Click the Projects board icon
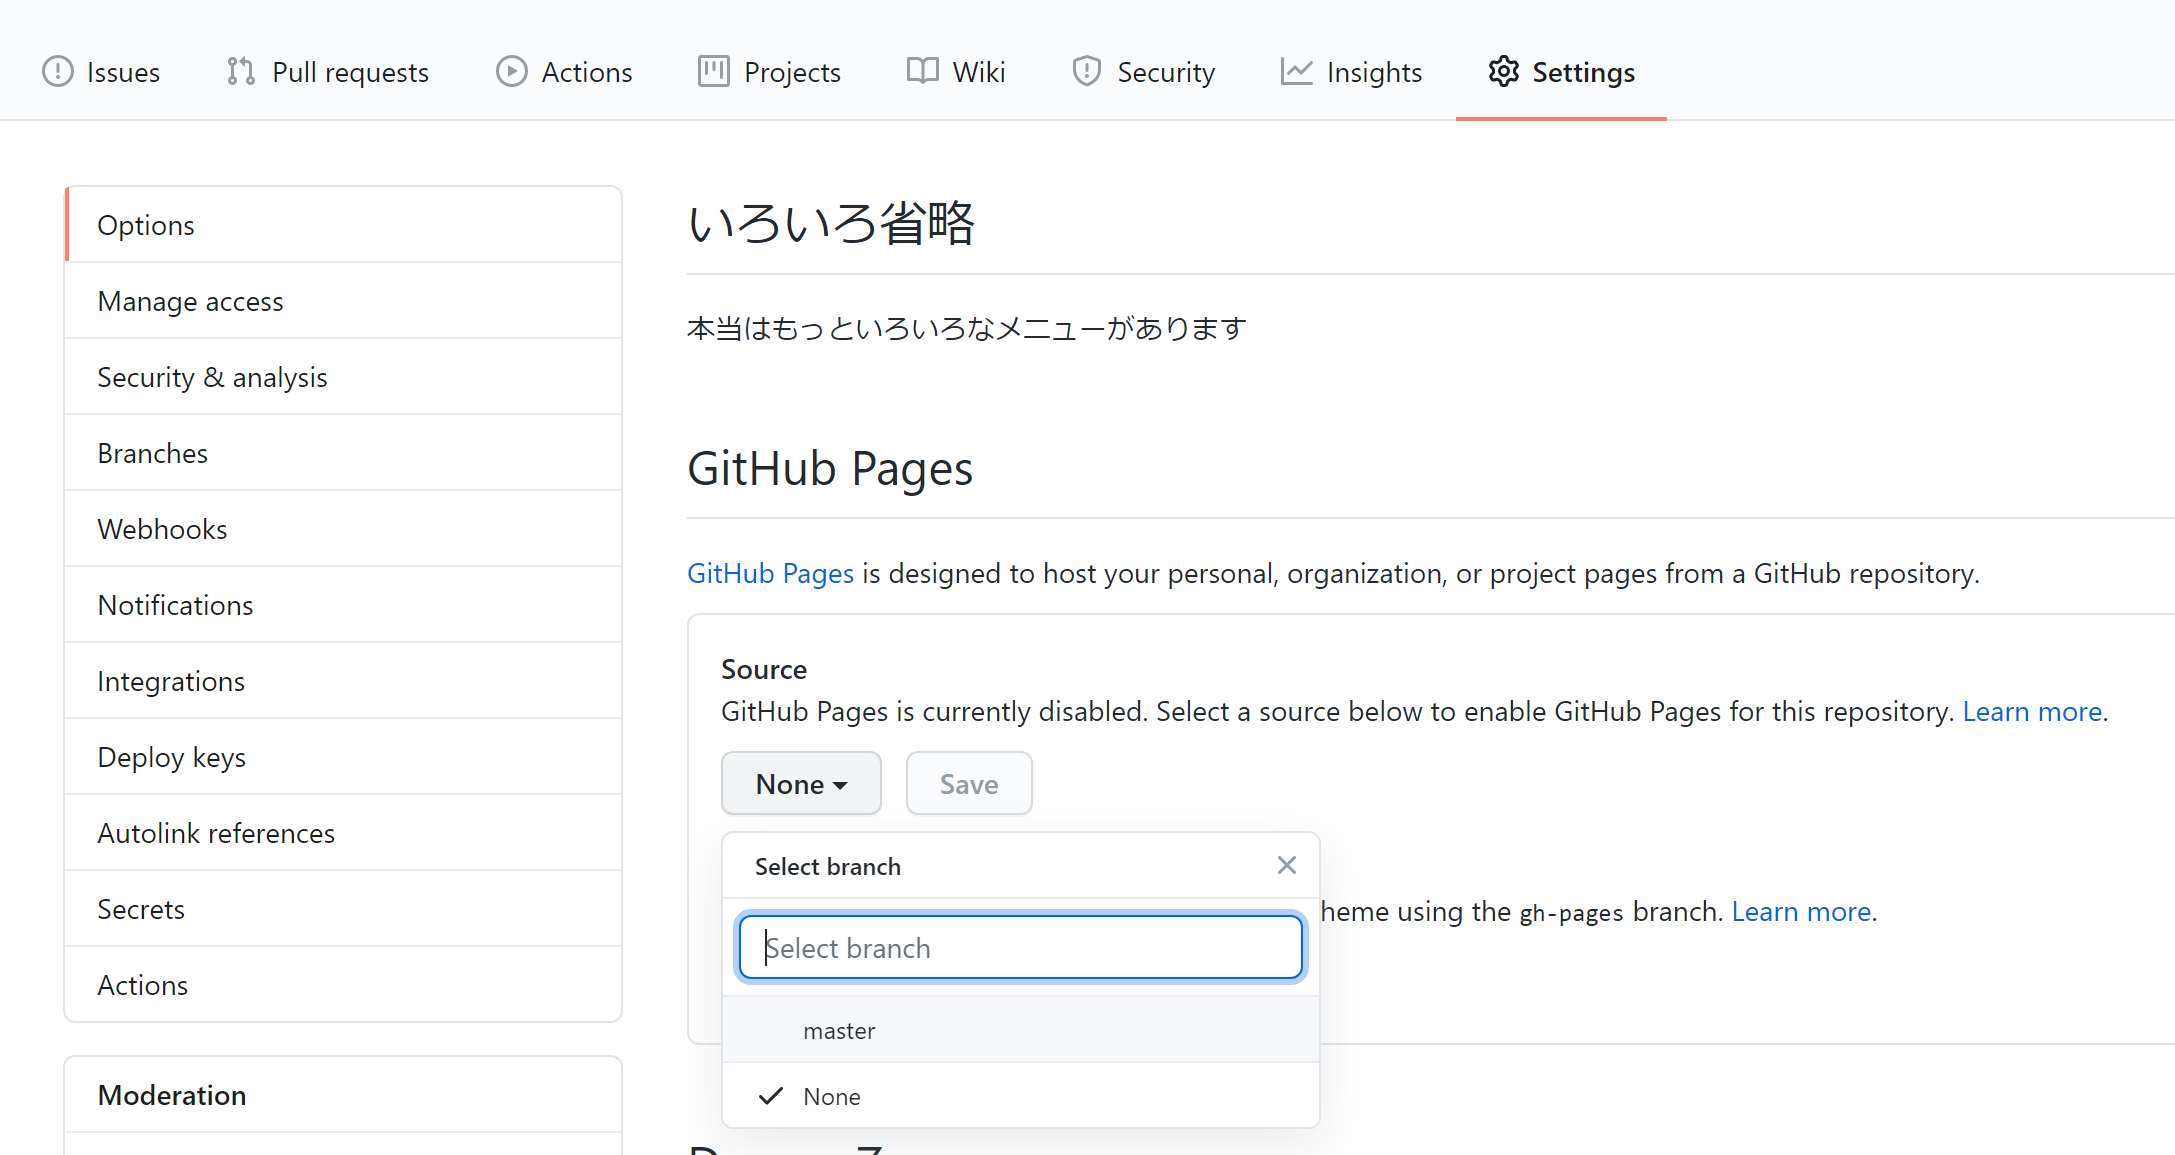Image resolution: width=2175 pixels, height=1155 pixels. 713,71
